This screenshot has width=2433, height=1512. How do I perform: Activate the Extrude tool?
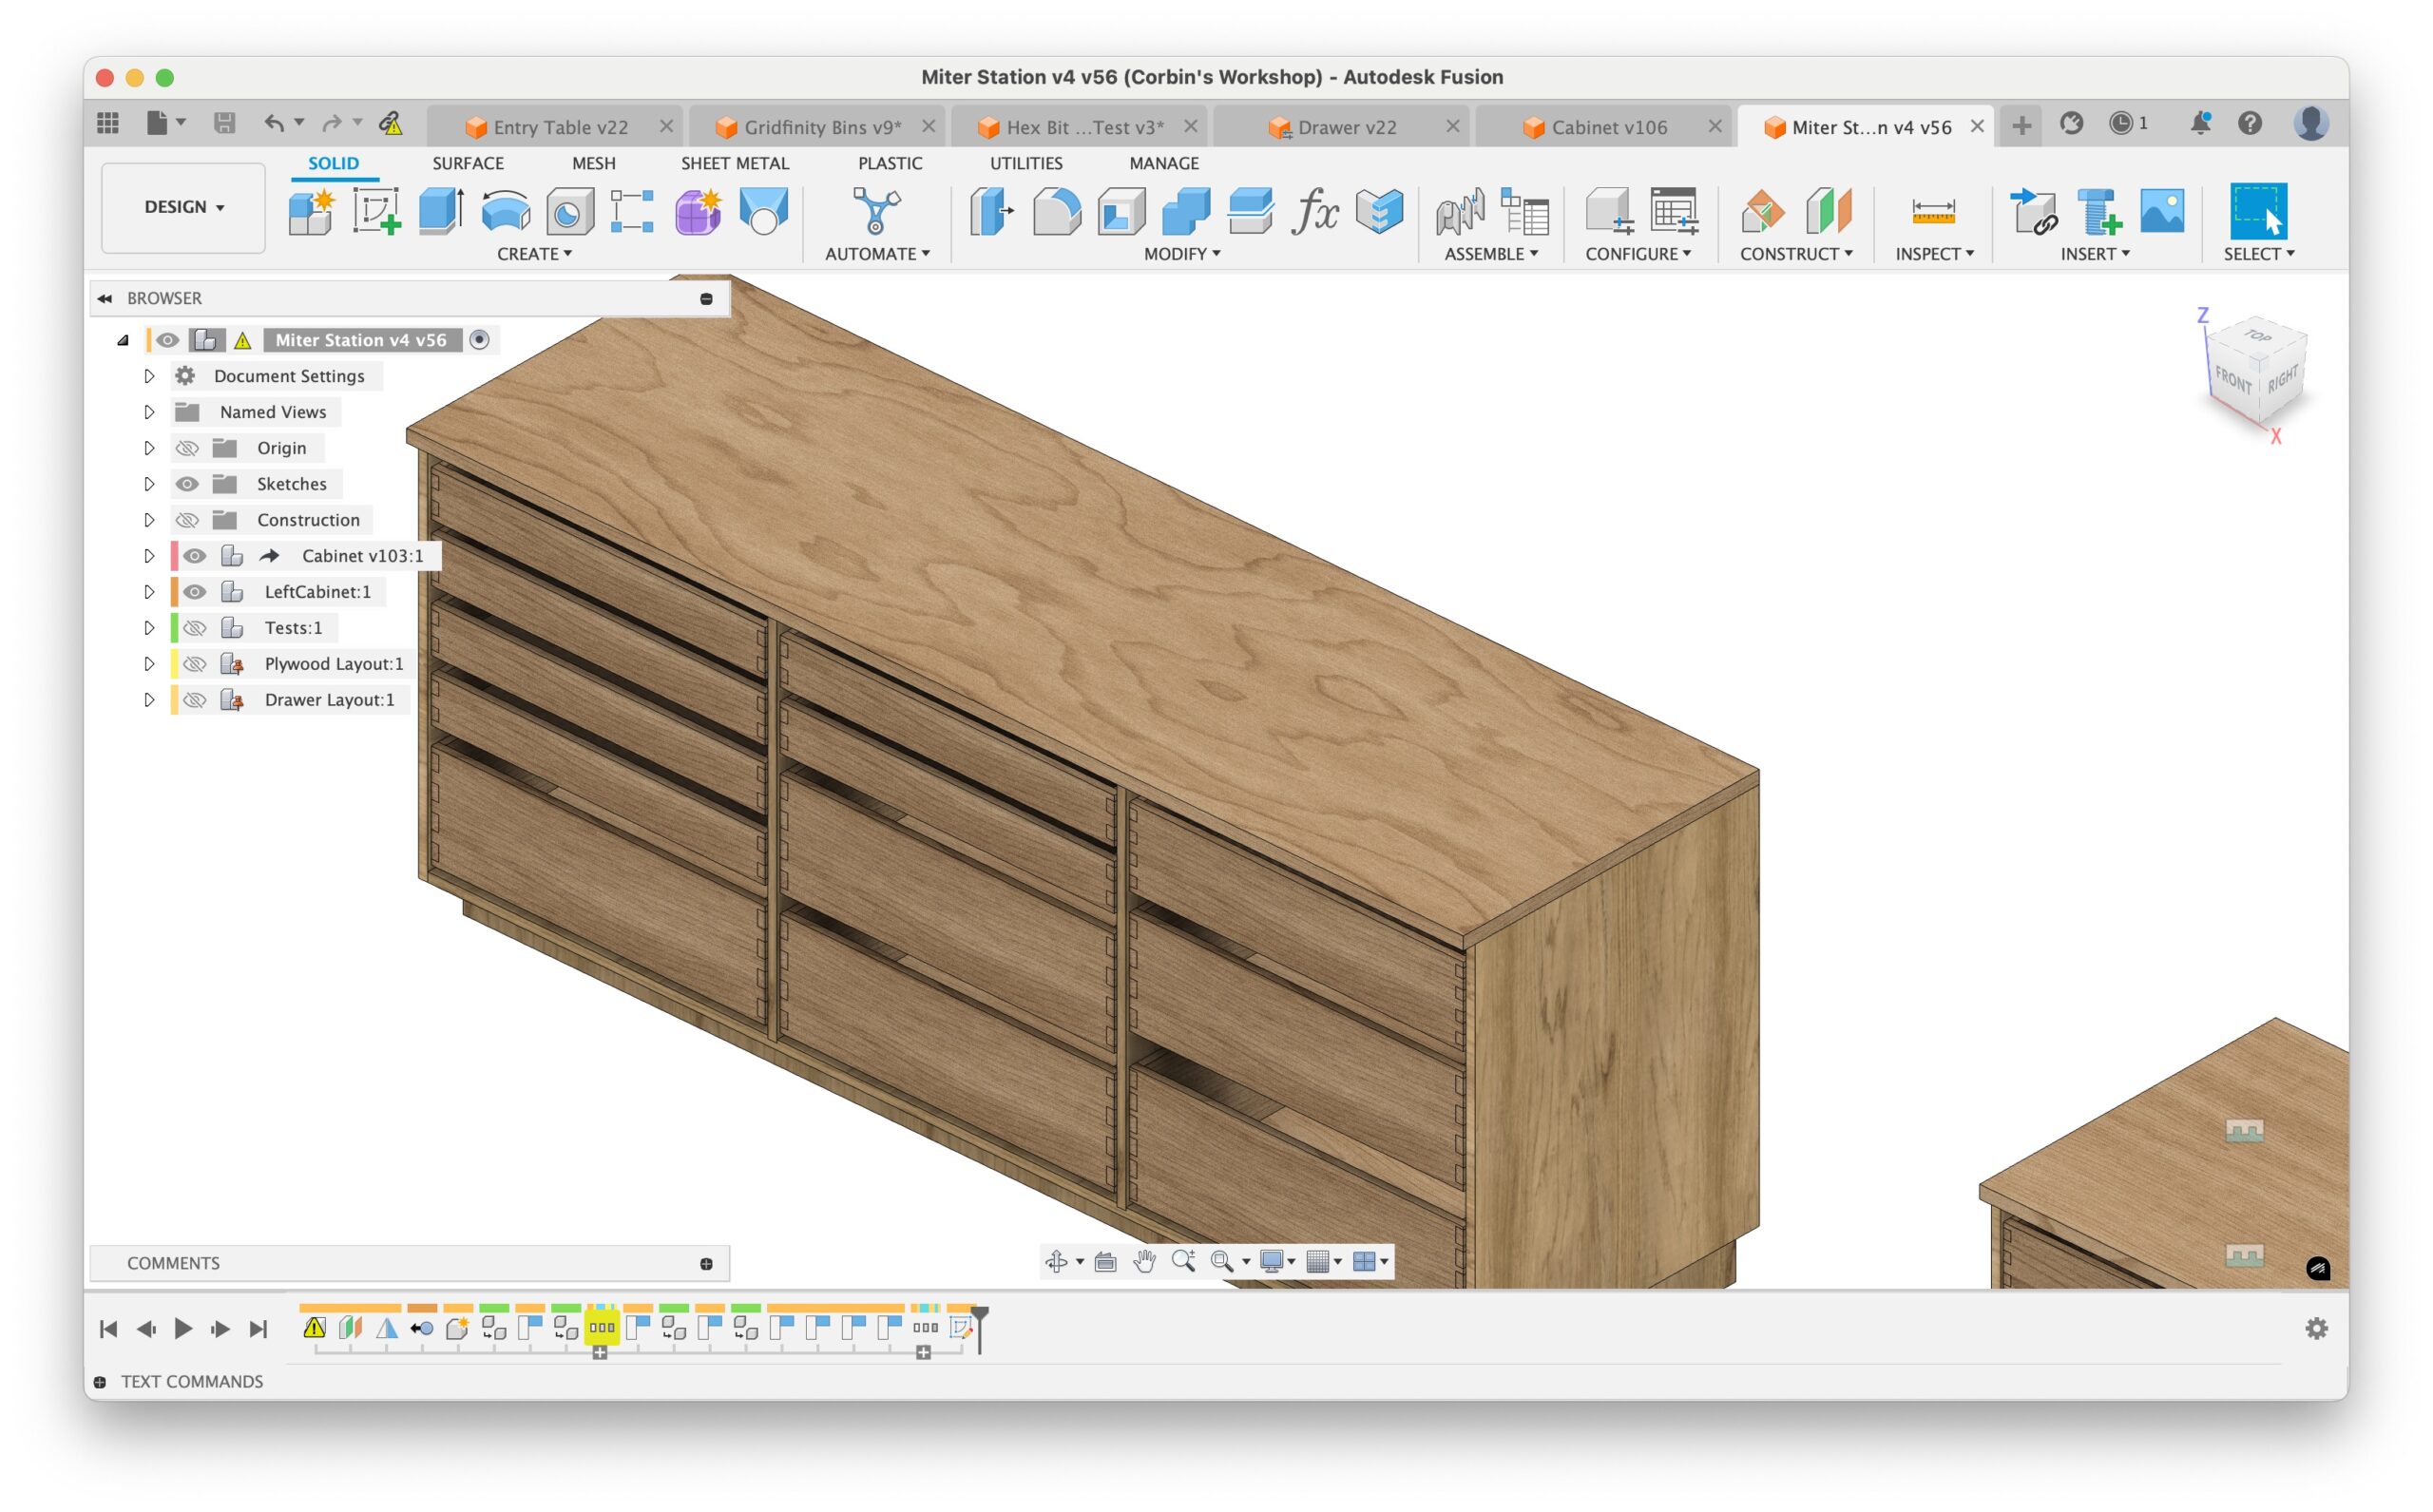tap(440, 210)
